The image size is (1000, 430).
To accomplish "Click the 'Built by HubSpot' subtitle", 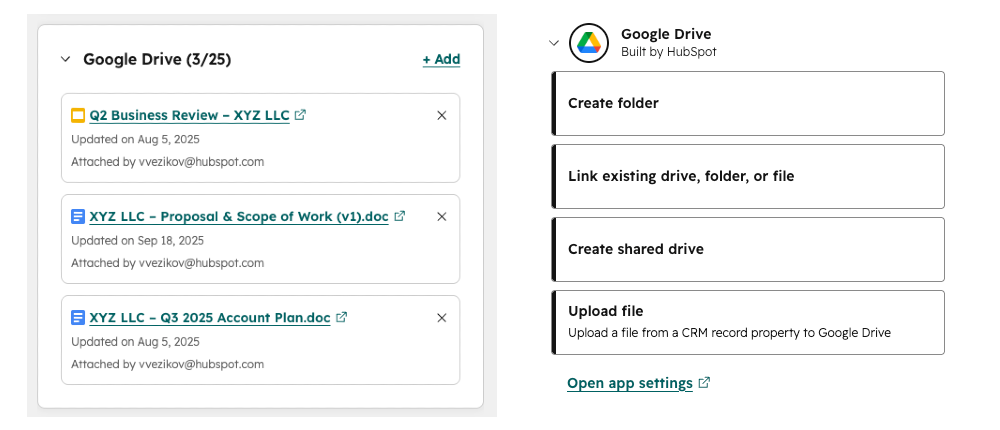I will (x=668, y=52).
